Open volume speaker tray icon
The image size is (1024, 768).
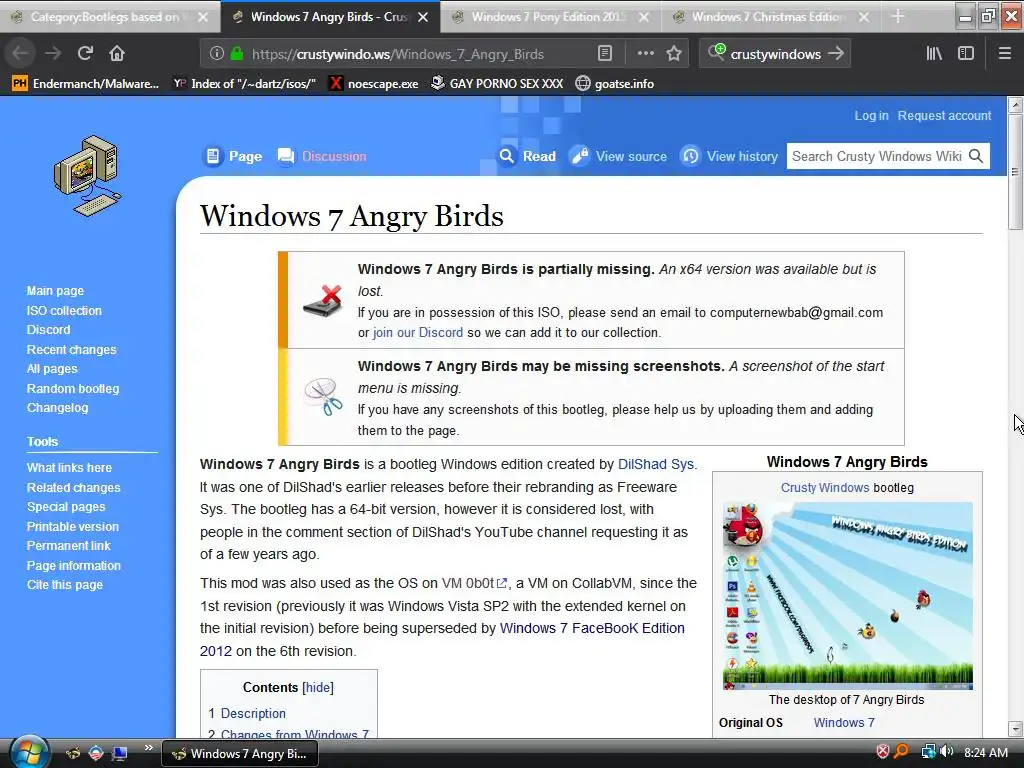[947, 752]
